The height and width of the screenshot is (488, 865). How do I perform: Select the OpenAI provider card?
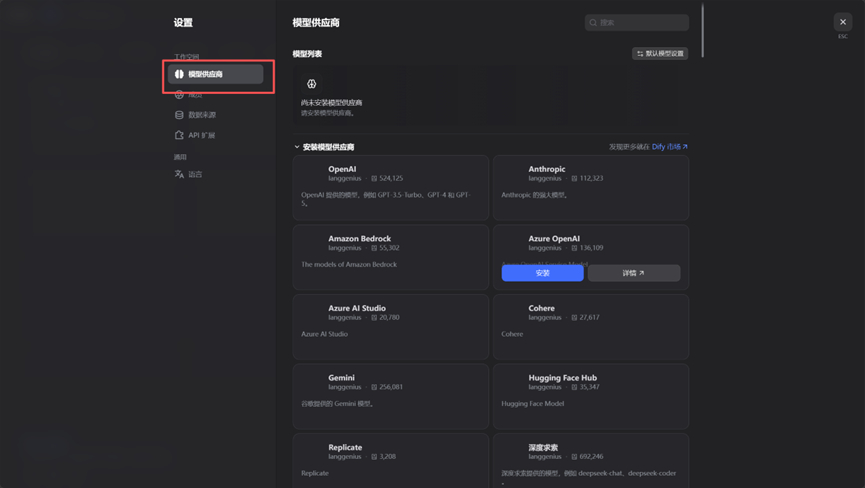coord(391,187)
